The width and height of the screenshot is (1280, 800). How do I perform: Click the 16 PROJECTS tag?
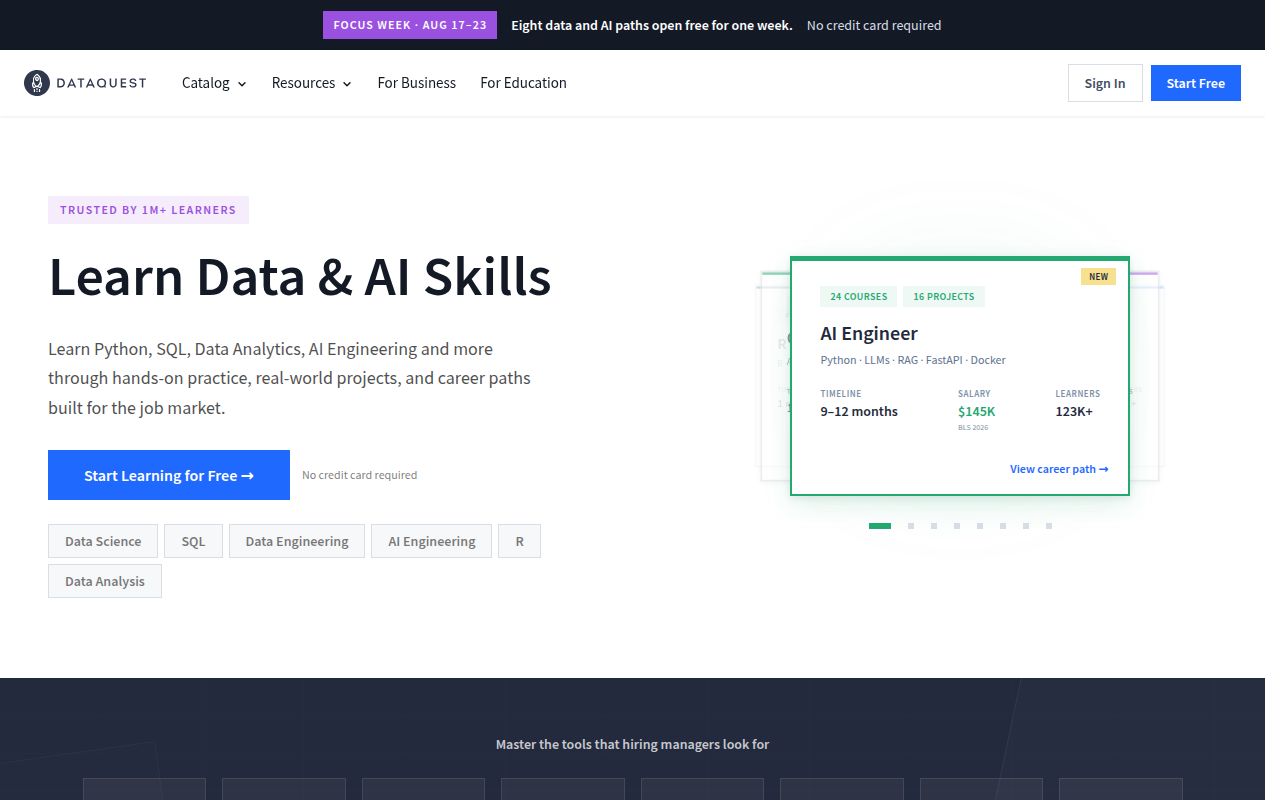(944, 297)
